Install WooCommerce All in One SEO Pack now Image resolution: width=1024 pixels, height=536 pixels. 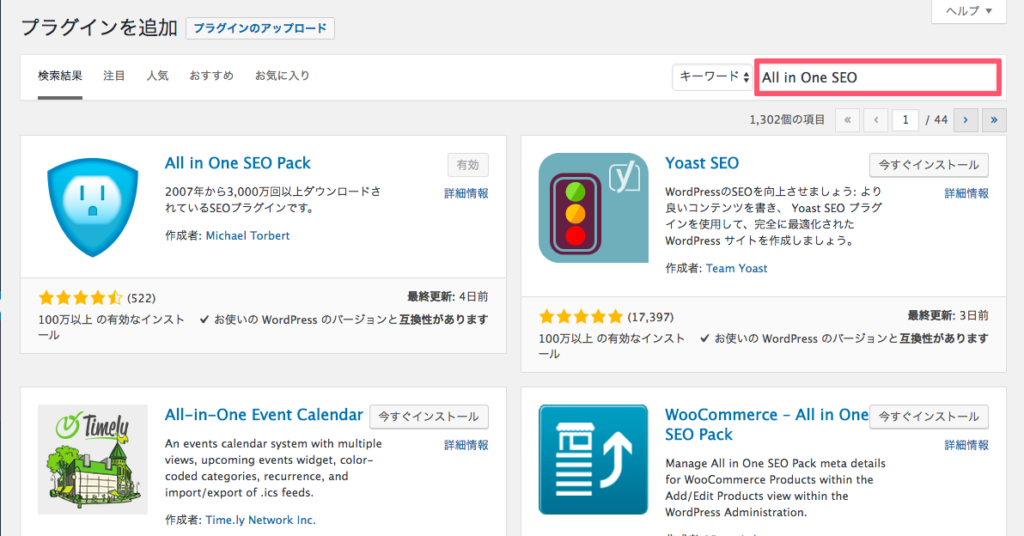click(x=929, y=417)
